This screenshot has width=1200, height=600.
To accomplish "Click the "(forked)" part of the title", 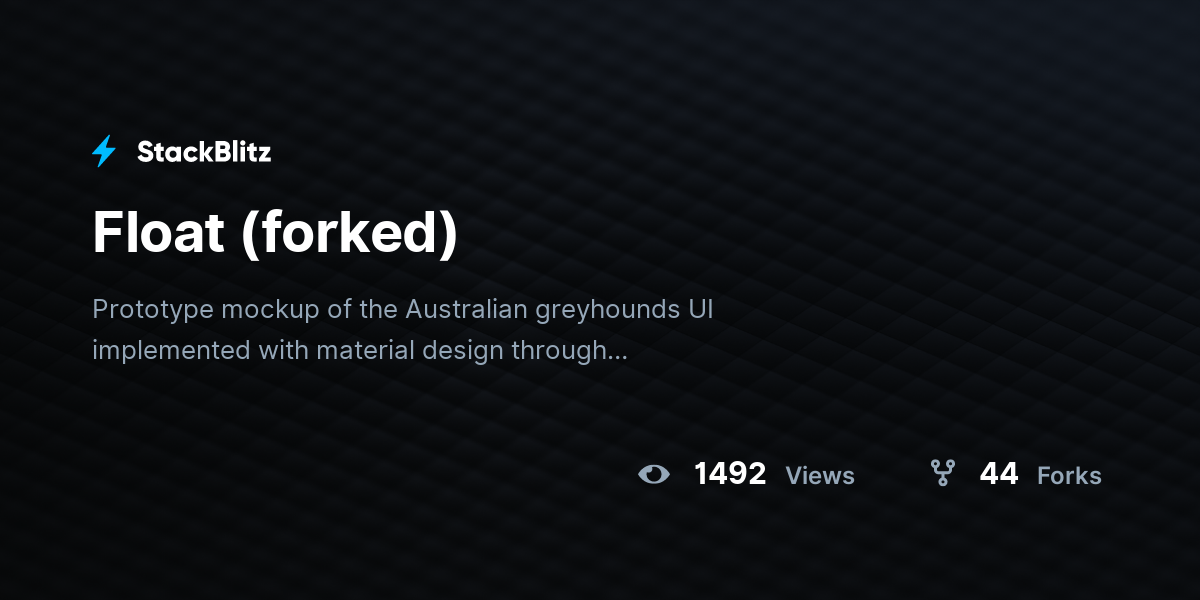I will [x=349, y=235].
